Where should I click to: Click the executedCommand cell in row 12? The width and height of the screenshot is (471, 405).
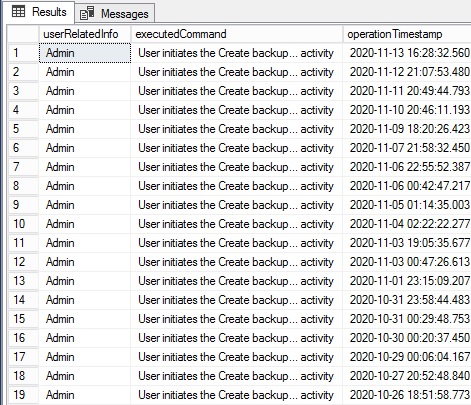pyautogui.click(x=237, y=262)
